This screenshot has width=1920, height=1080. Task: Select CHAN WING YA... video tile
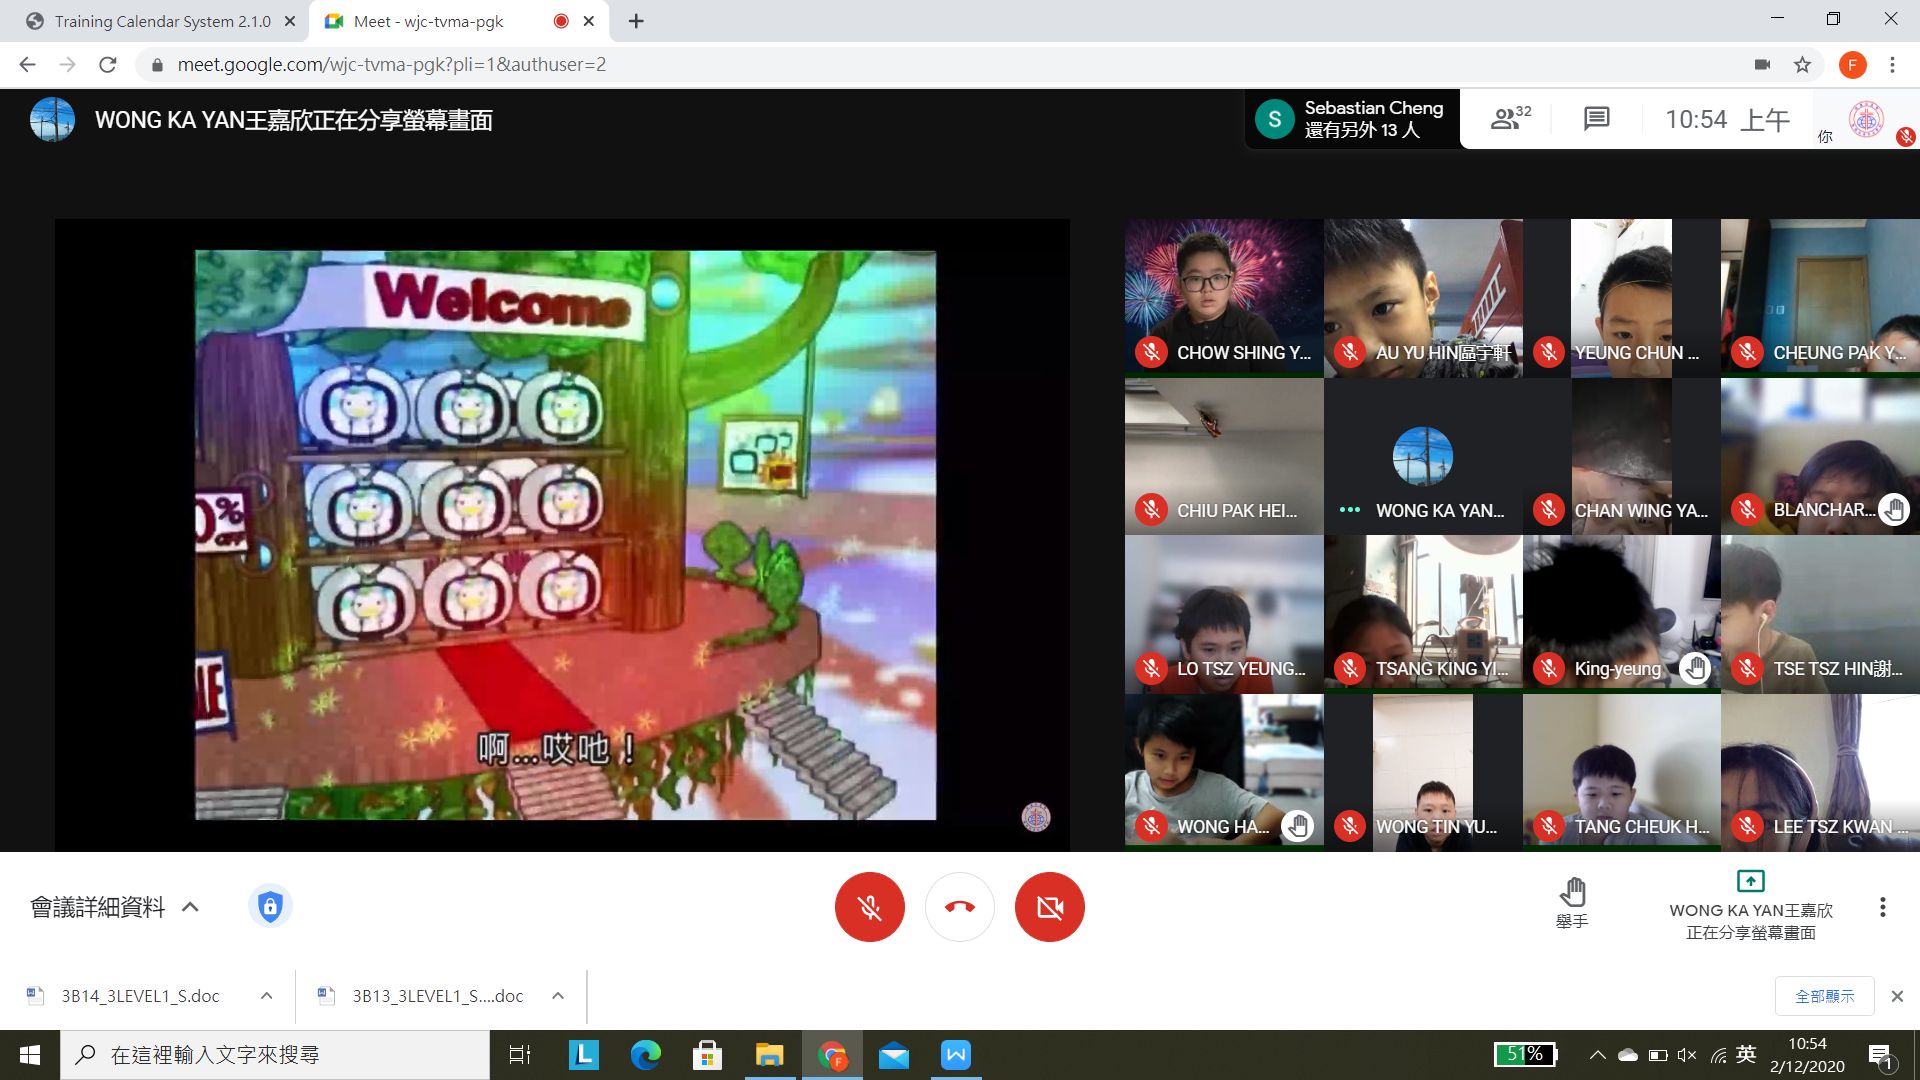1622,456
